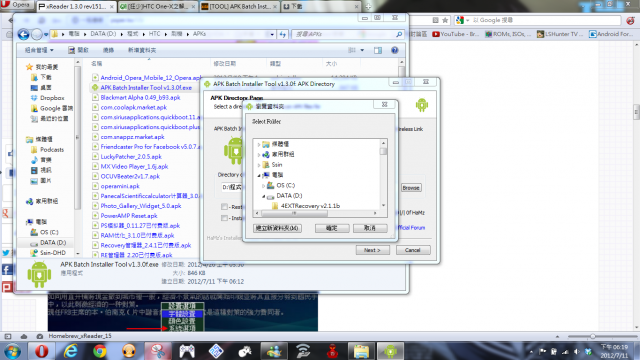
Task: Click volume icon in system tray
Action: [x=576, y=351]
